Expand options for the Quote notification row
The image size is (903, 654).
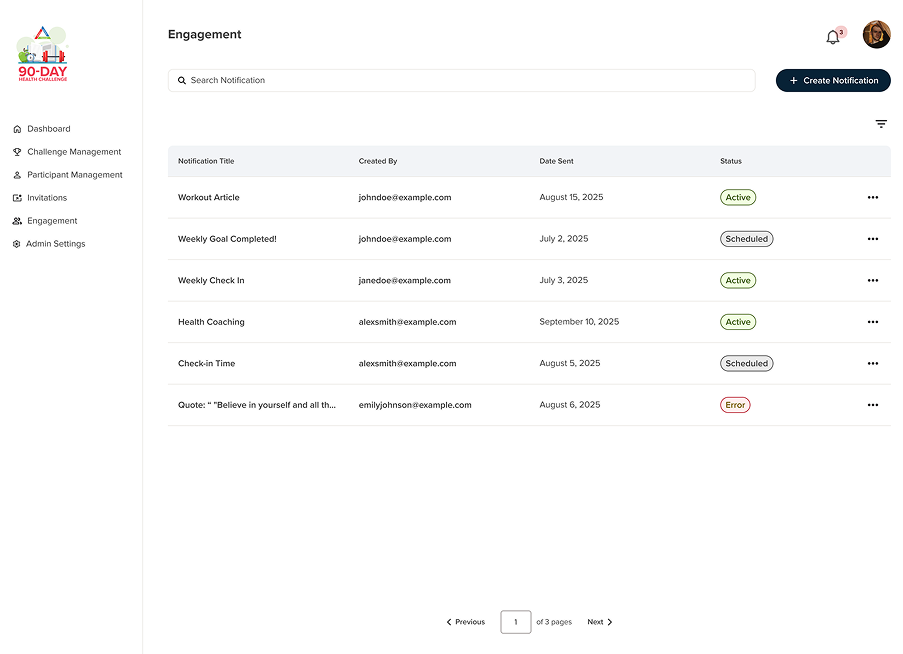(872, 405)
